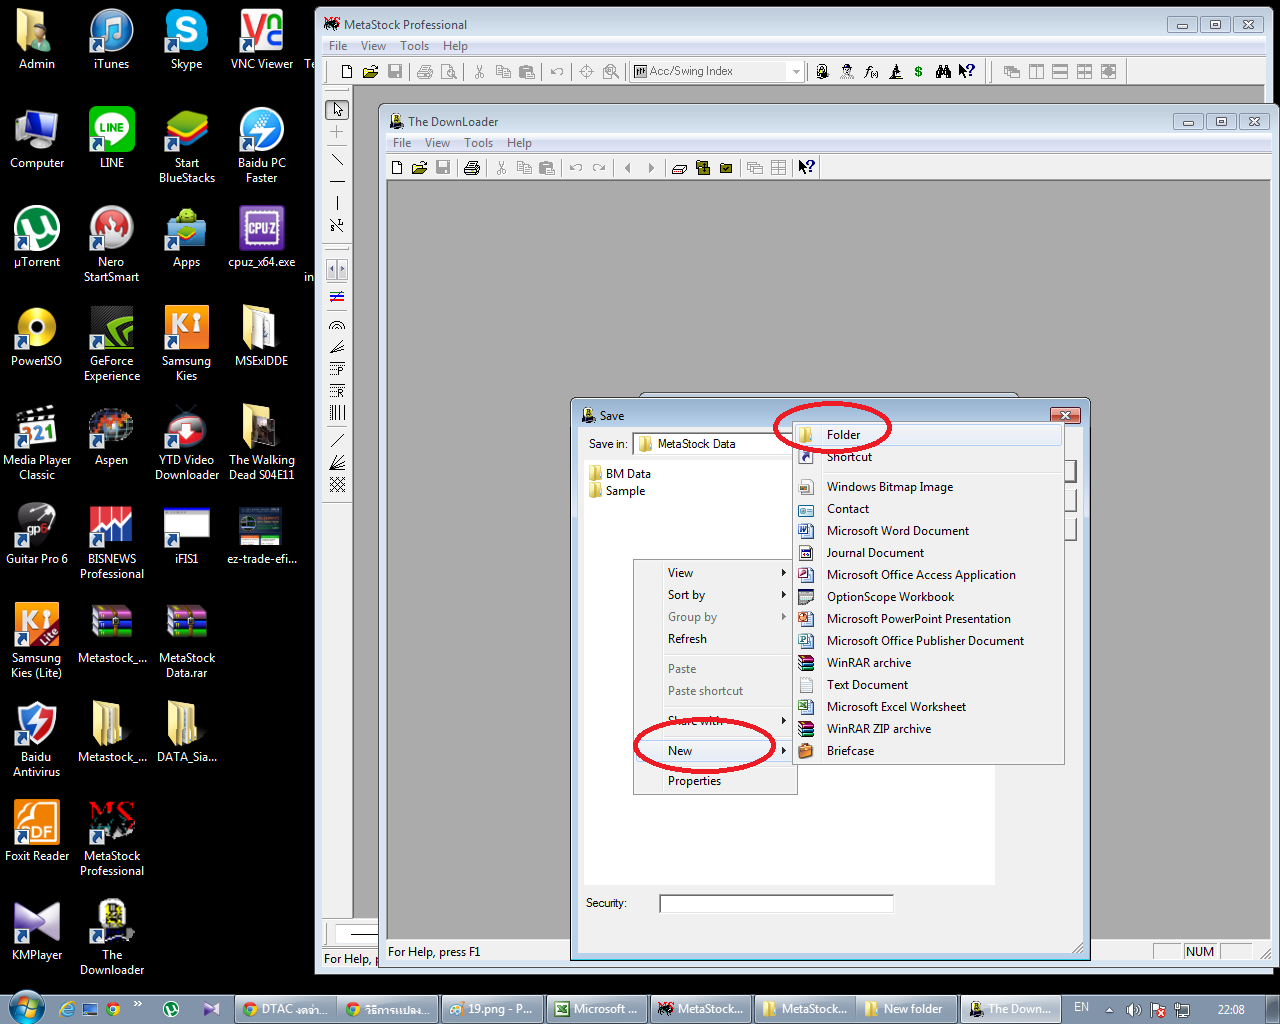
Task: Select the Fibonacci arcs tool
Action: pos(337,325)
